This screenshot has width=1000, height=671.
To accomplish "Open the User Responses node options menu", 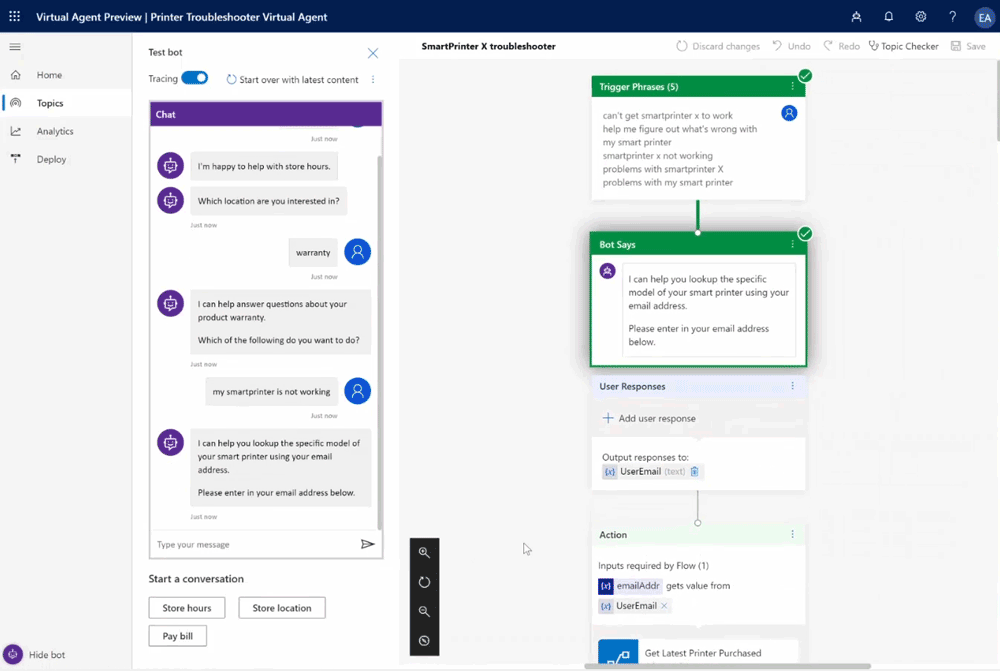I will [793, 386].
